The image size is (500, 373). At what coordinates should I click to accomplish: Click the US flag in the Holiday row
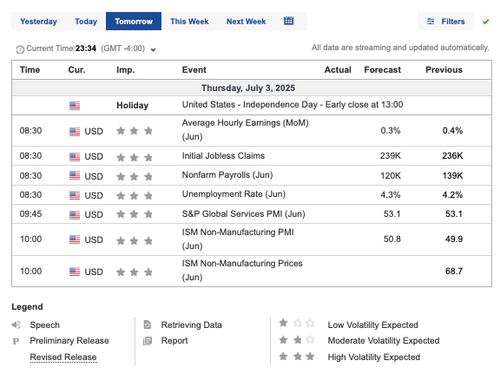(x=75, y=106)
